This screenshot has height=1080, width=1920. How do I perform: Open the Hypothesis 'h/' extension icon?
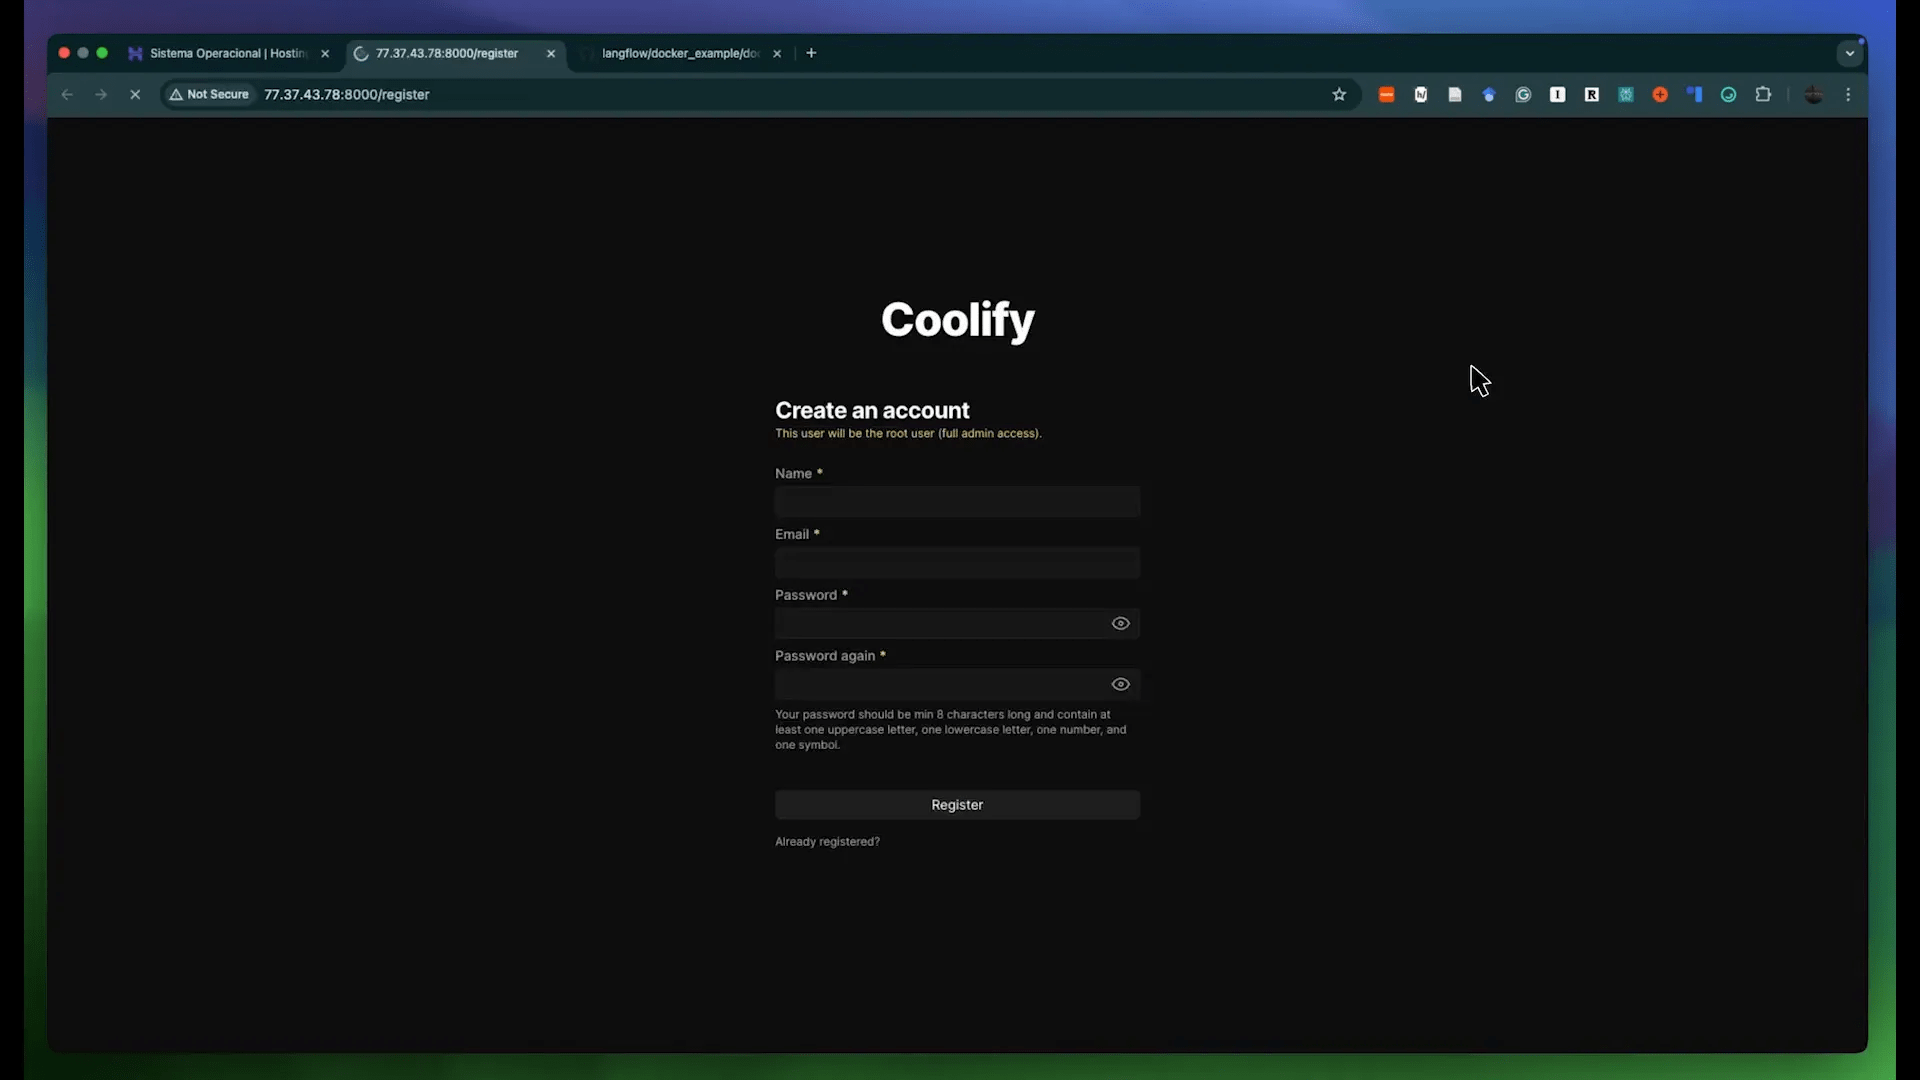pos(1421,94)
